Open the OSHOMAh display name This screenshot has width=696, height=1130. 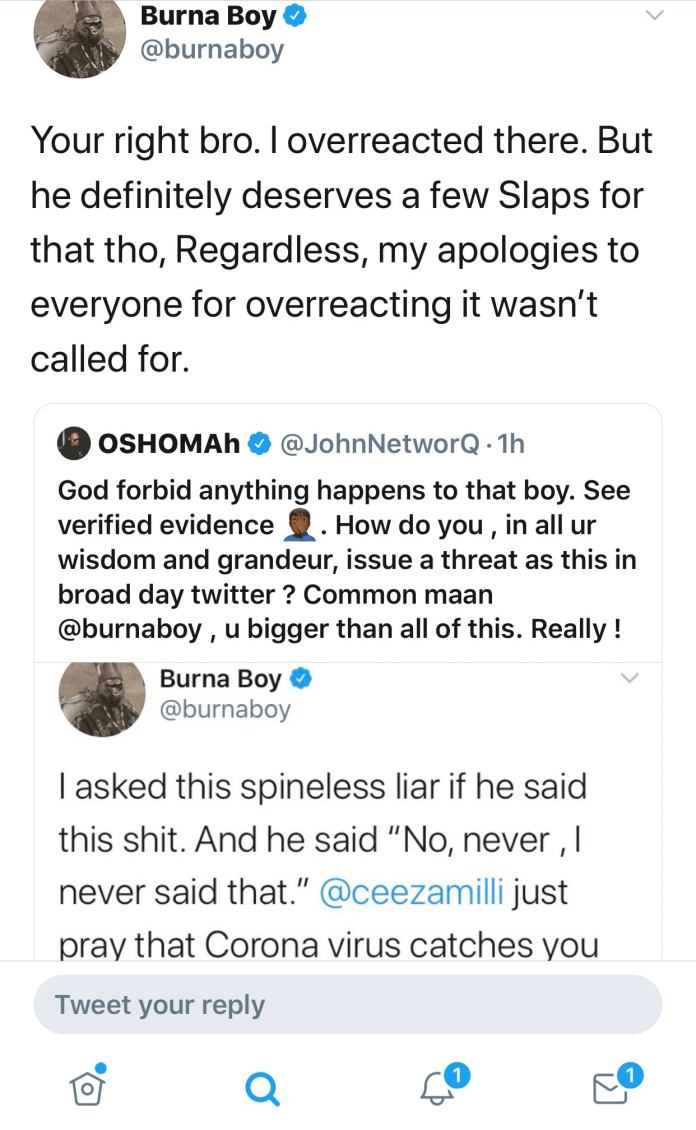(169, 444)
